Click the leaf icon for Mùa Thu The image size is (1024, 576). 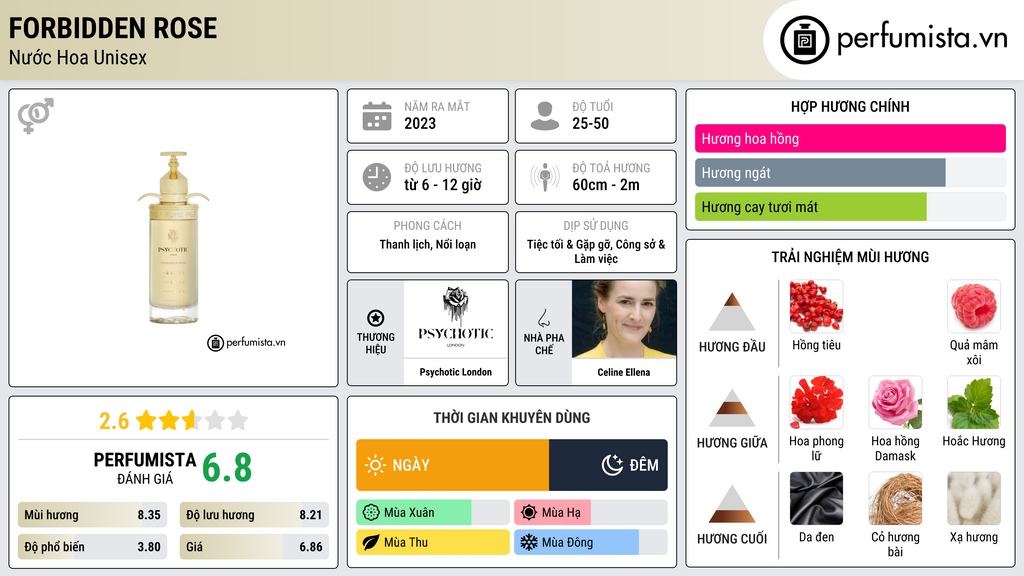[x=371, y=542]
